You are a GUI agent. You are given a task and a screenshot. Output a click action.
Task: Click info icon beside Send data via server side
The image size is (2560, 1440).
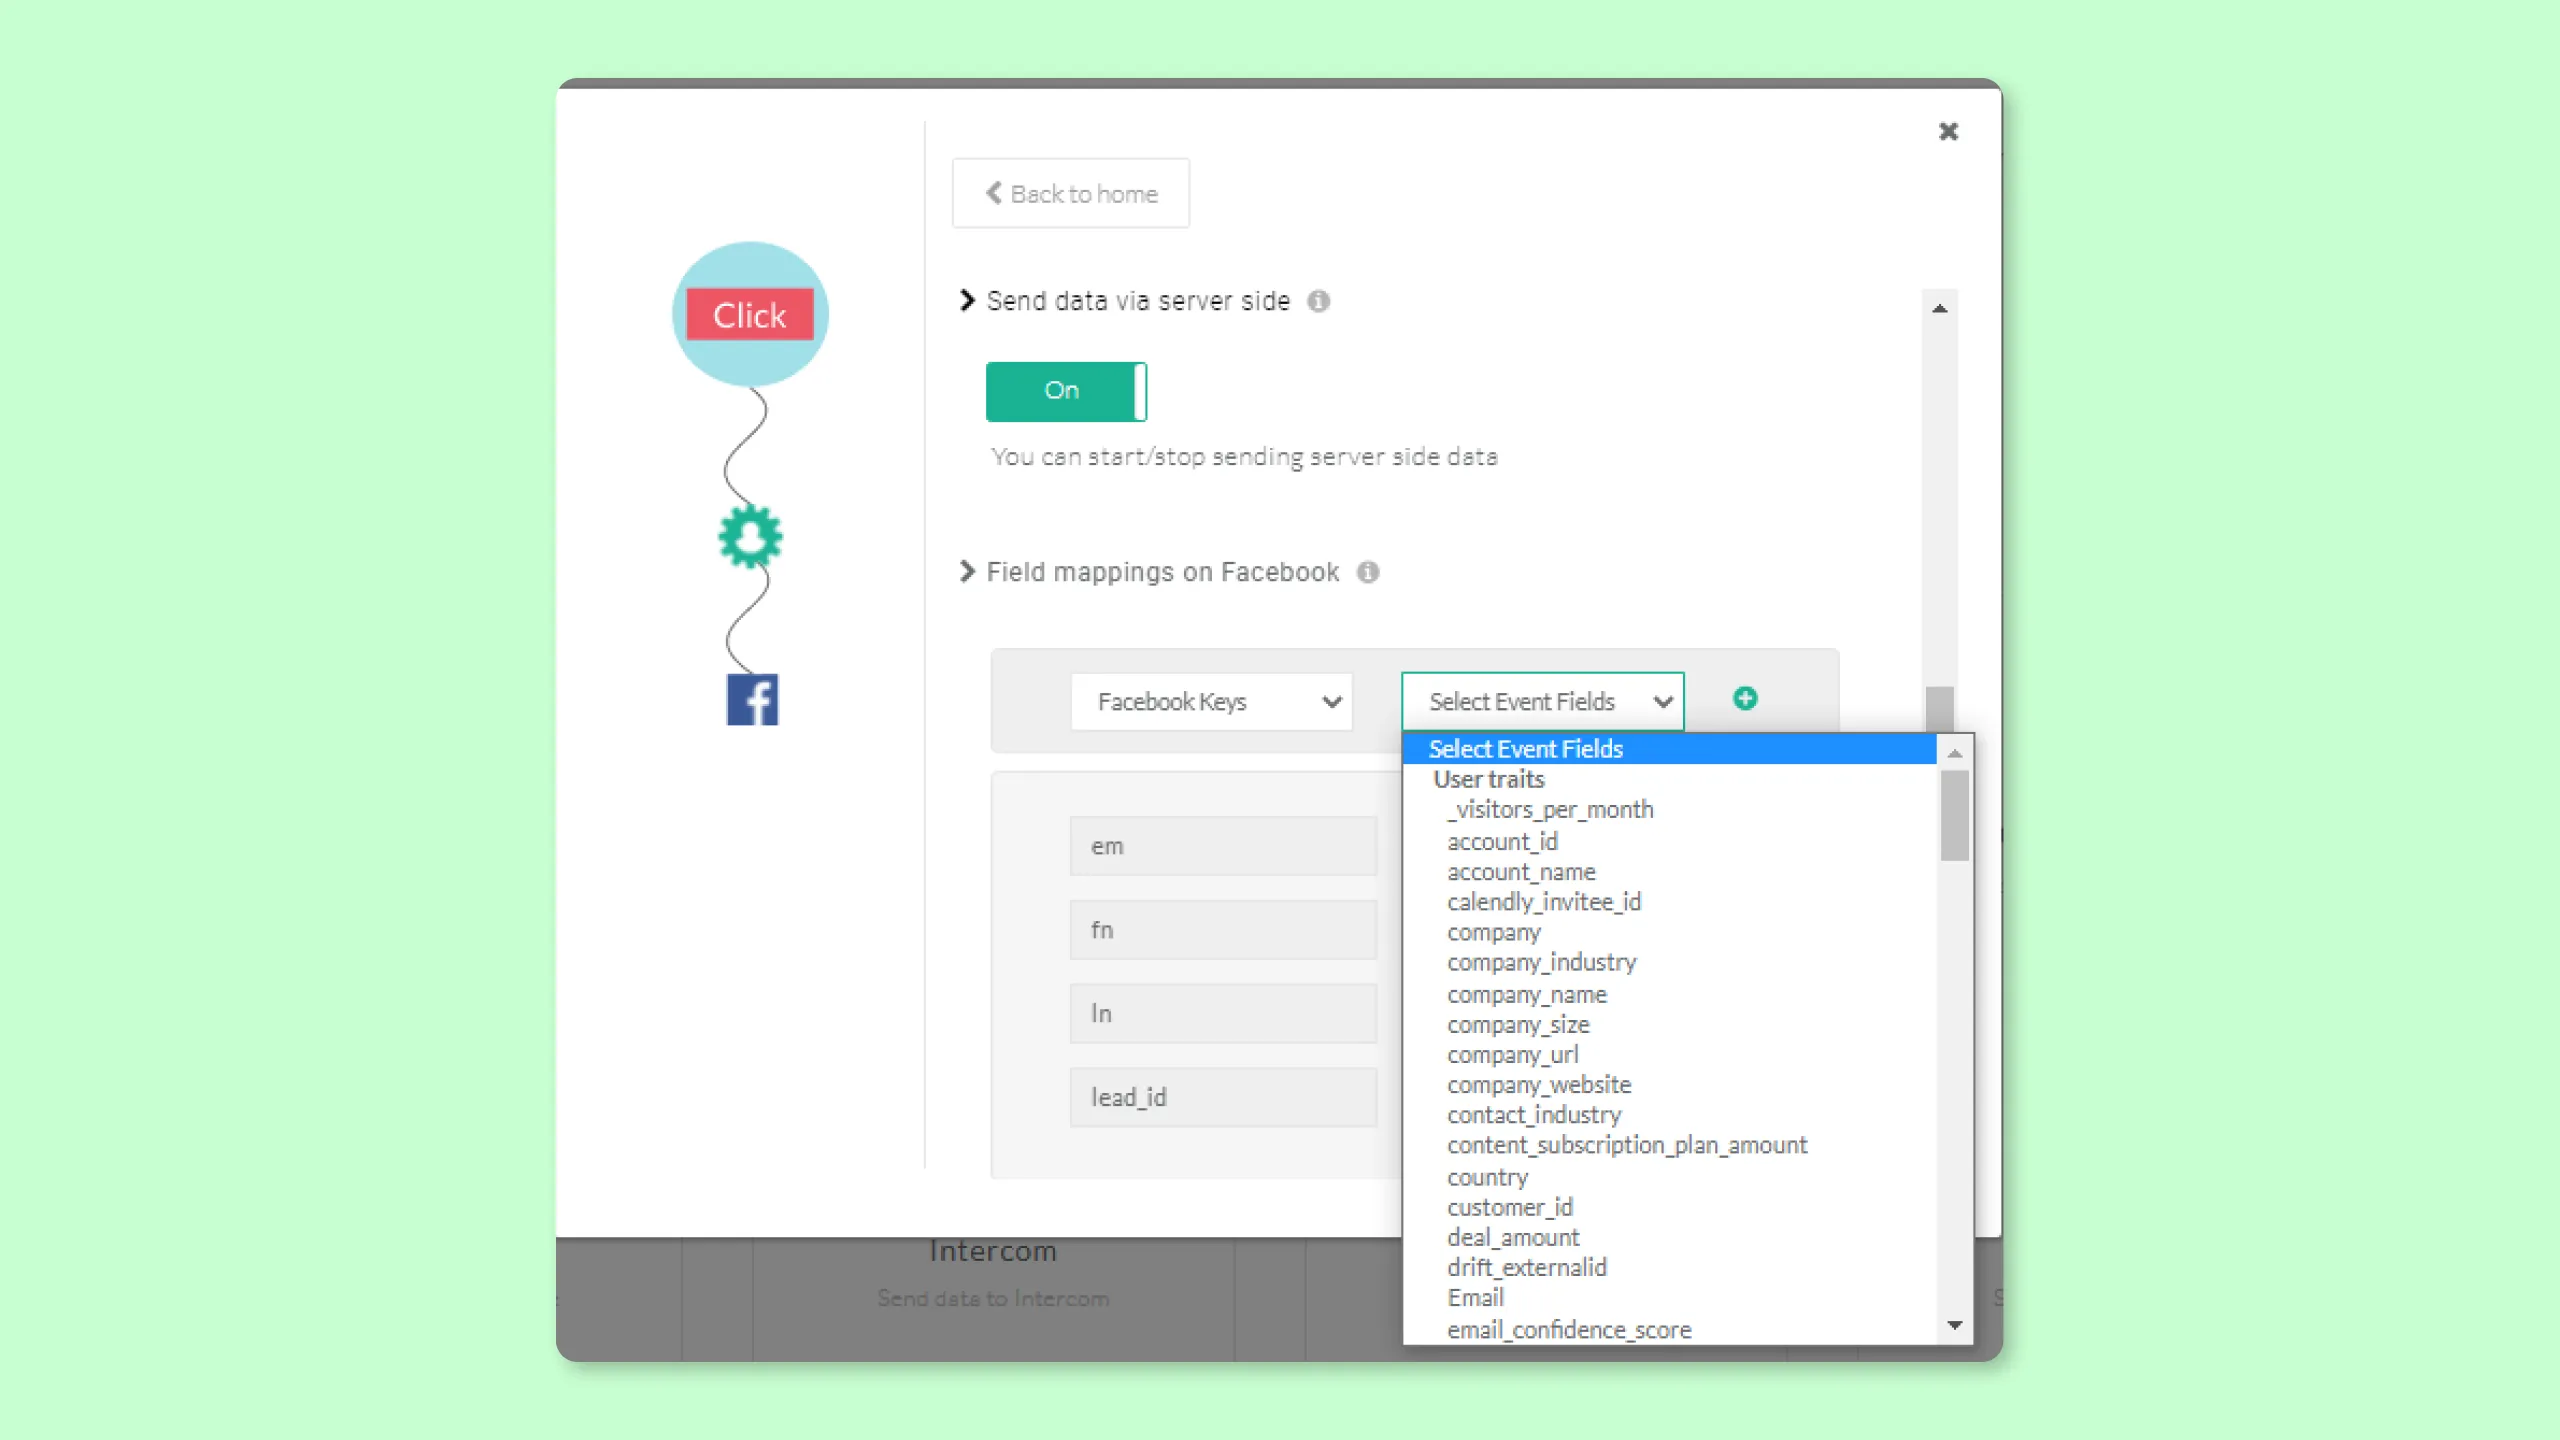[x=1319, y=301]
